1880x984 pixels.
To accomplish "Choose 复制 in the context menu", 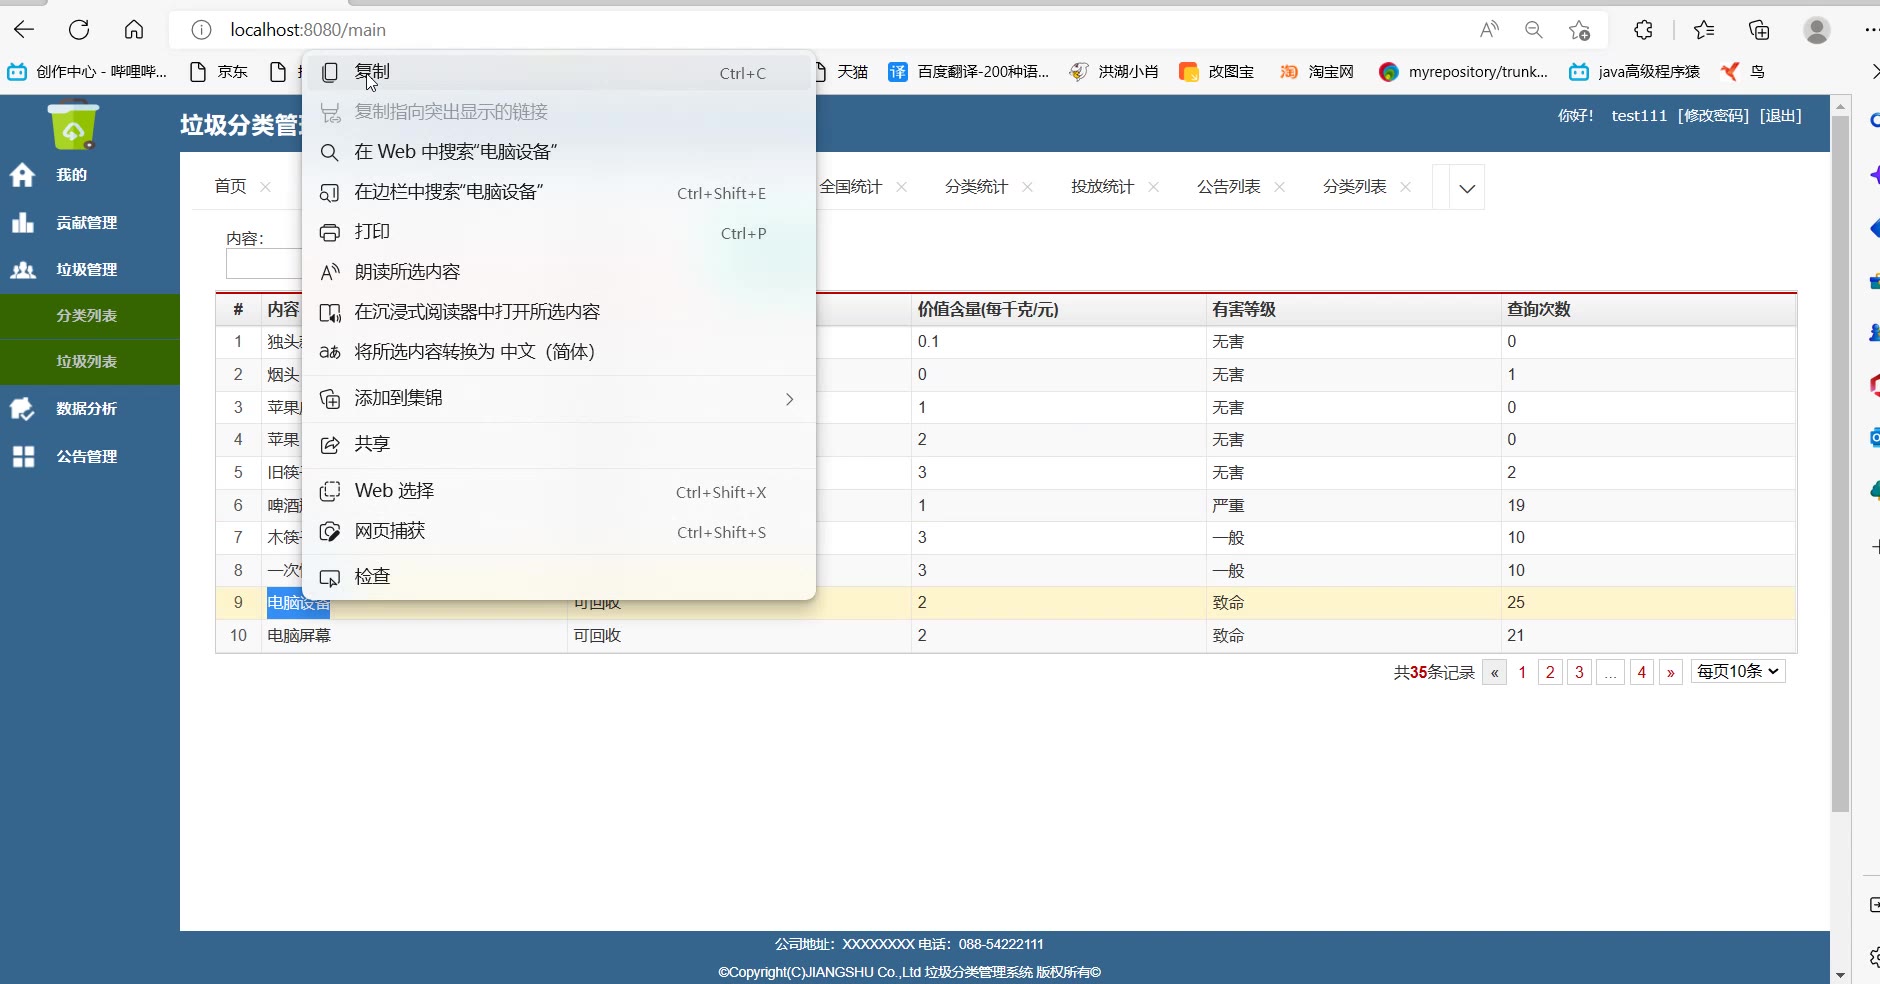I will pyautogui.click(x=559, y=72).
